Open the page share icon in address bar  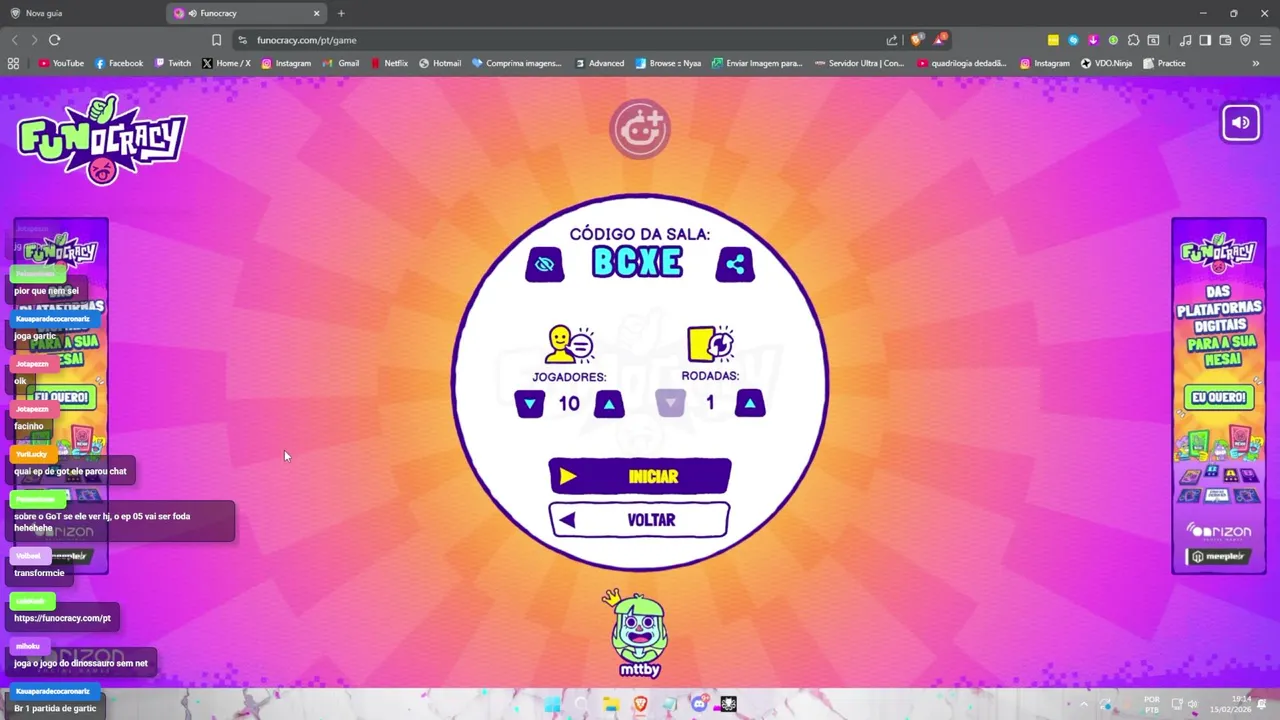pyautogui.click(x=892, y=40)
